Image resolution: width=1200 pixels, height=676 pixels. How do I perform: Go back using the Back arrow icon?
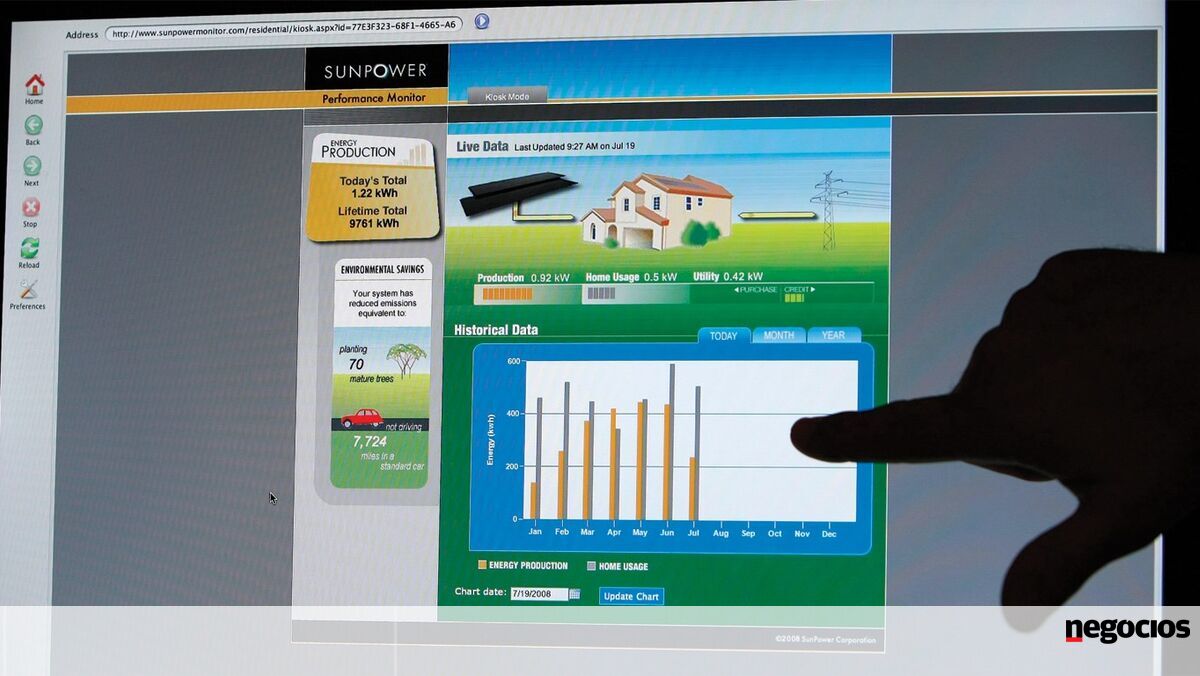(33, 125)
